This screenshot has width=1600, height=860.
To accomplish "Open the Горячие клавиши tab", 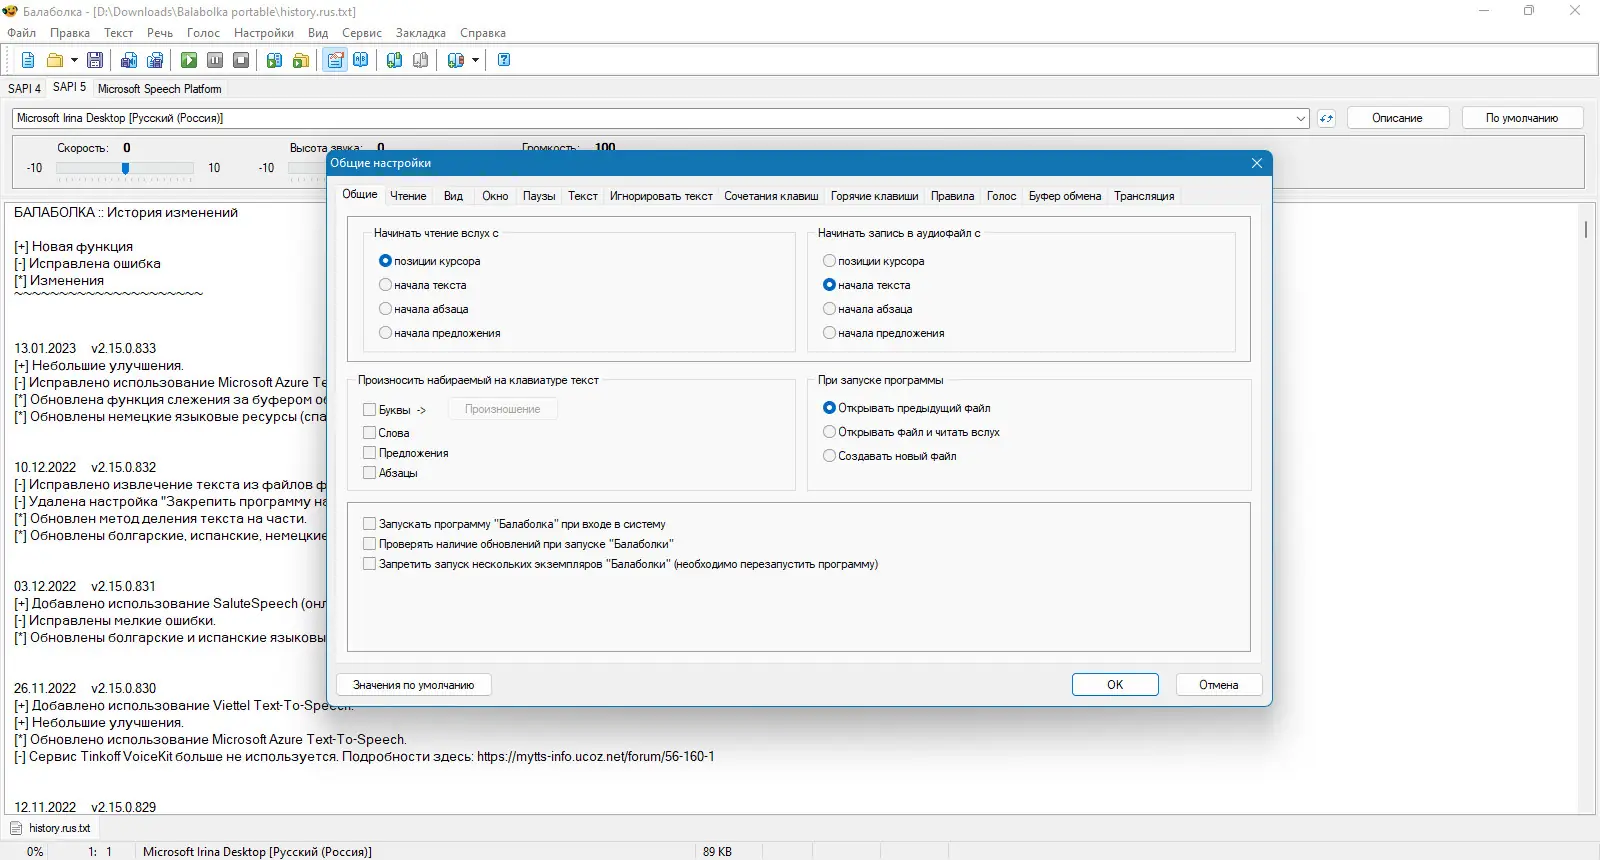I will tap(874, 196).
